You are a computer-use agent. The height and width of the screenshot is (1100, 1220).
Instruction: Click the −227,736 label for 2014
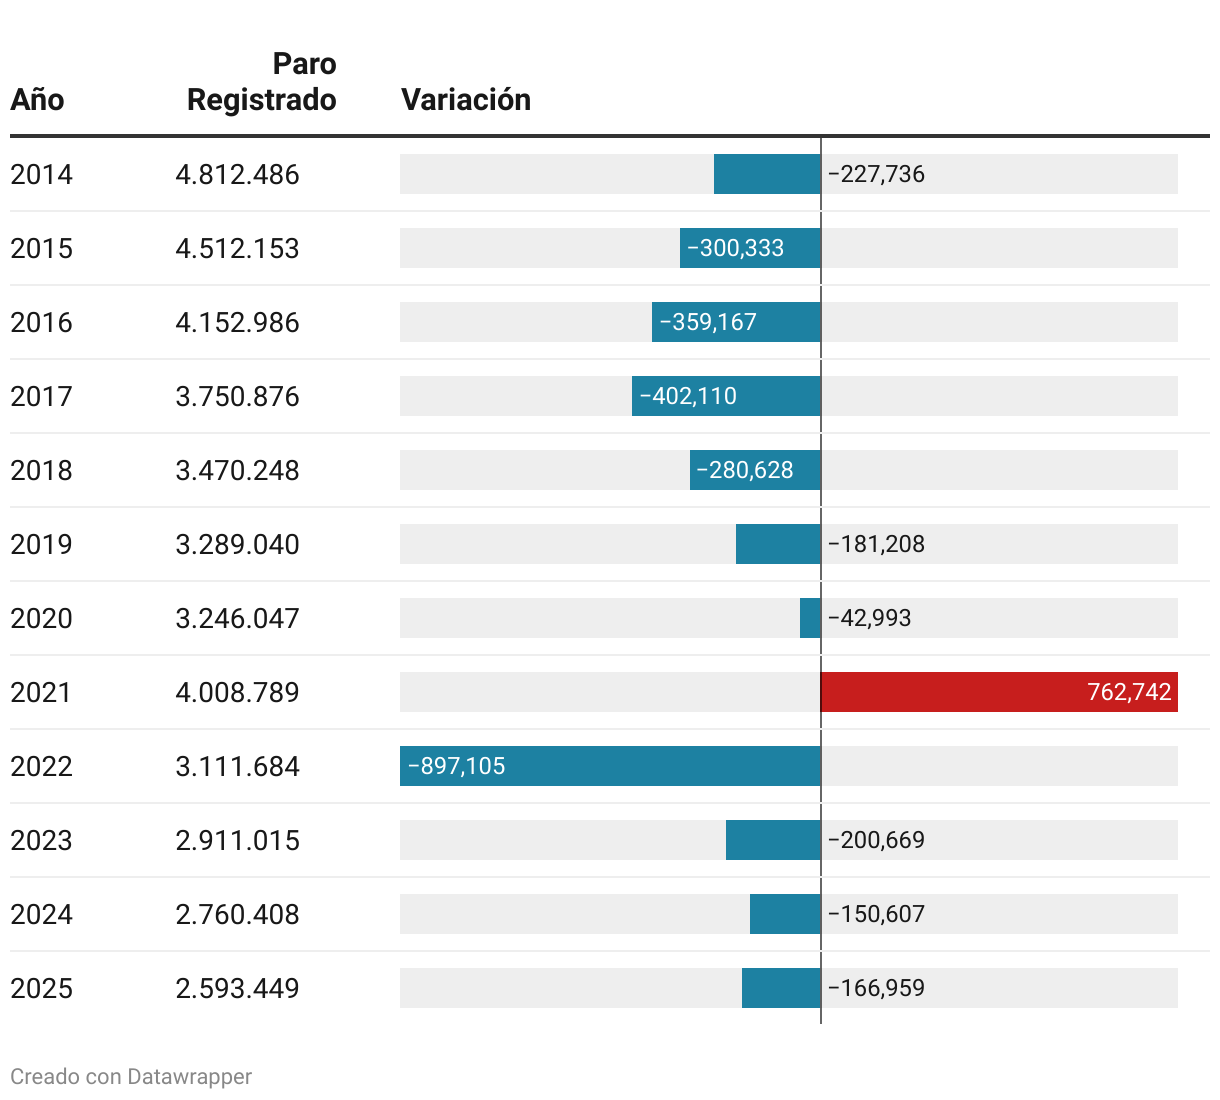click(x=876, y=174)
